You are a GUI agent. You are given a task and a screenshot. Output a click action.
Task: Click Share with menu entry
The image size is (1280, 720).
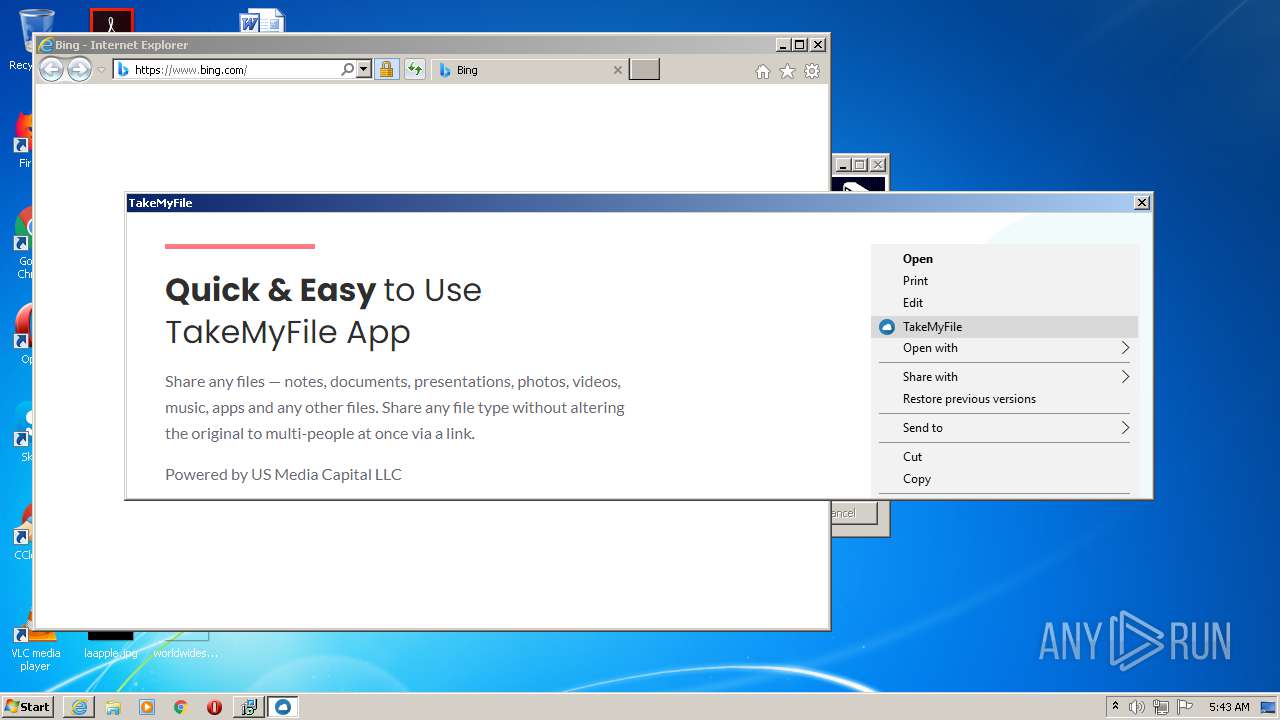click(1004, 377)
